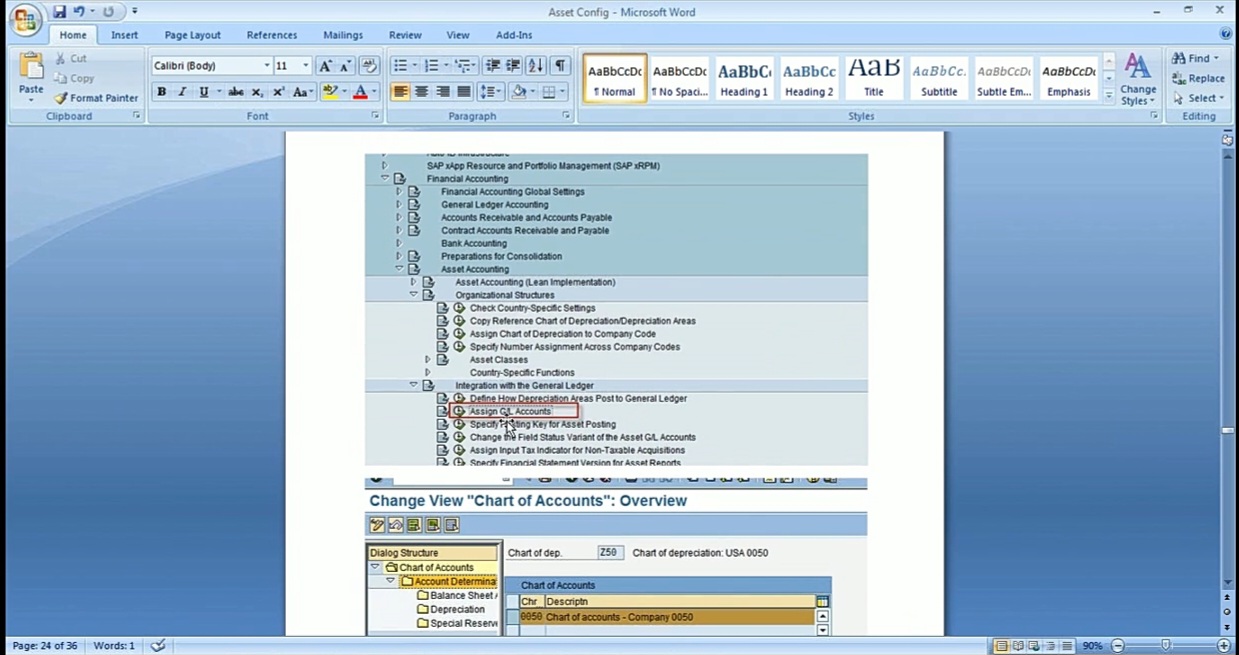The width and height of the screenshot is (1239, 655).
Task: Toggle italic formatting
Action: click(182, 92)
